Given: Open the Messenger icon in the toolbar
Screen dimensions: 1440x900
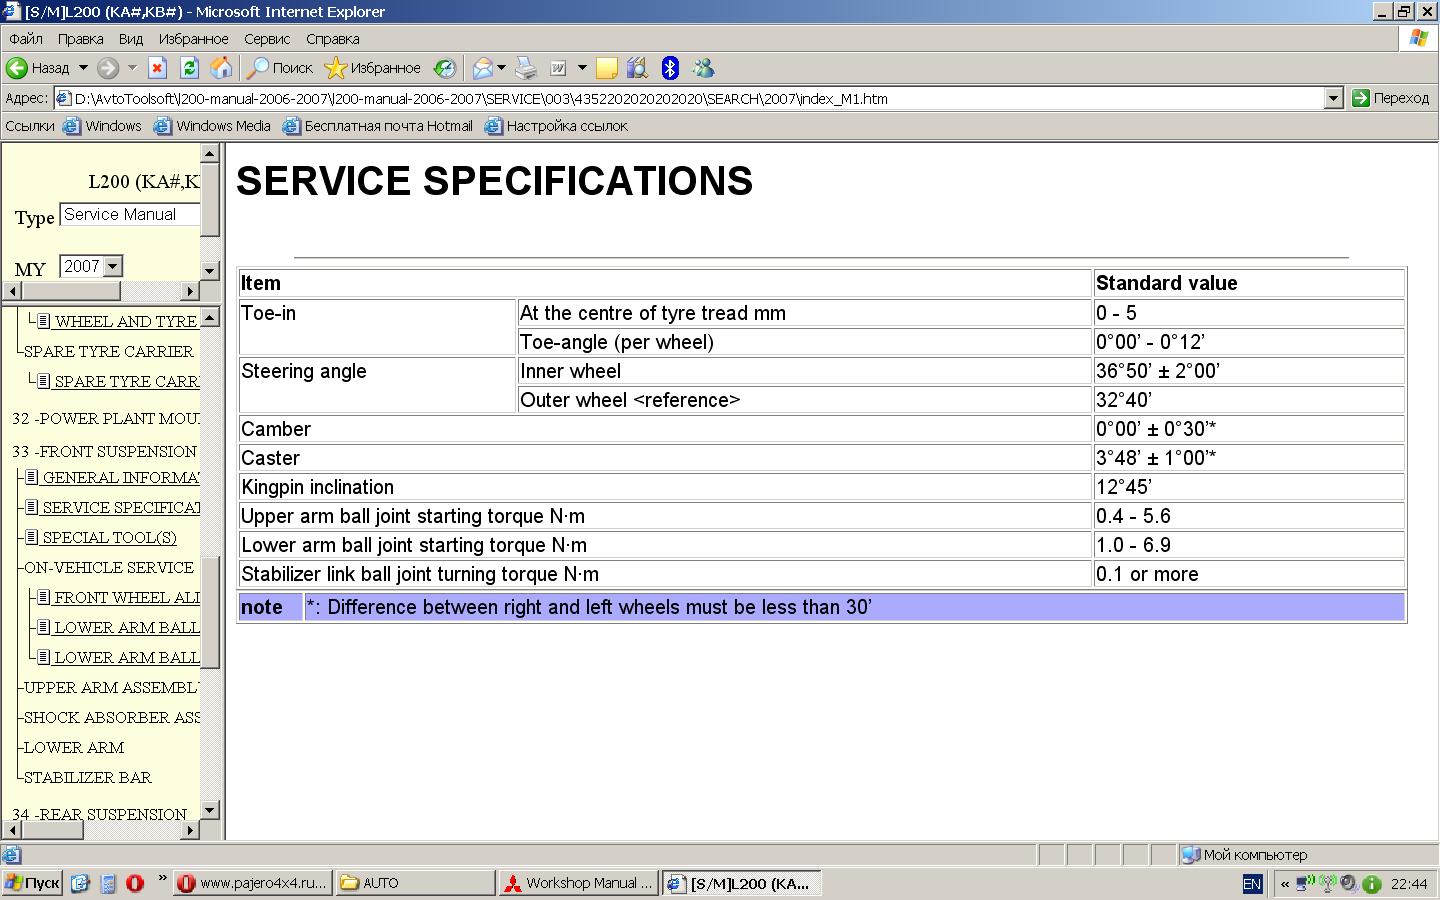Looking at the screenshot, I should [x=703, y=68].
